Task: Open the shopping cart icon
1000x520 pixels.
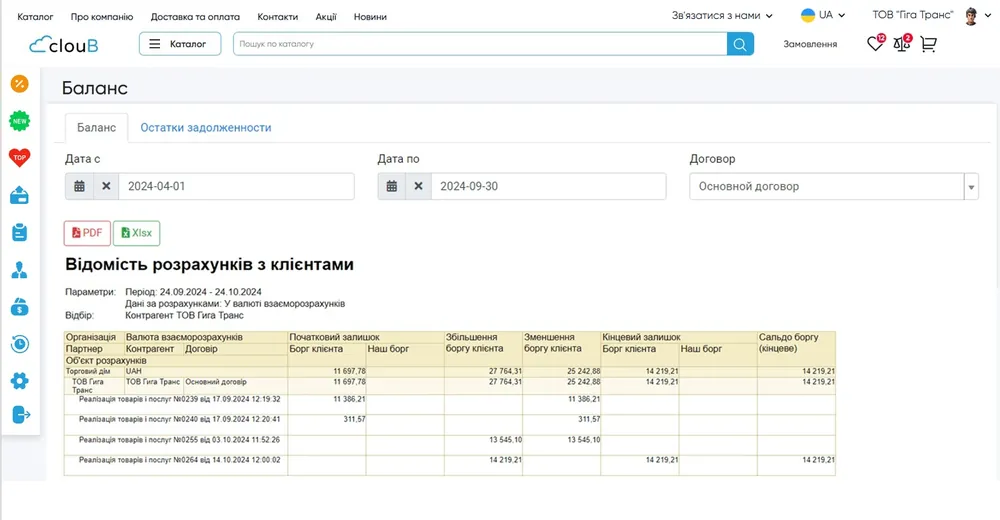Action: [929, 44]
